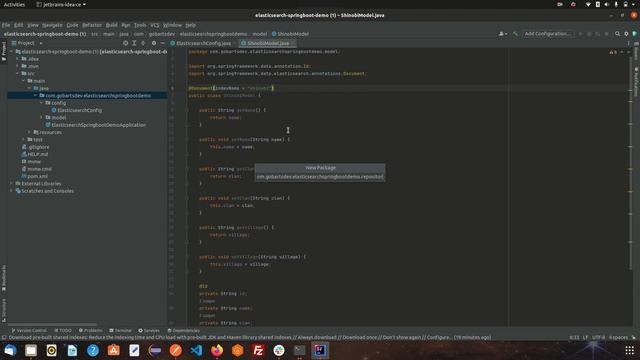Open Ubuntu Software in dock
The height and width of the screenshot is (360, 640).
113,350
